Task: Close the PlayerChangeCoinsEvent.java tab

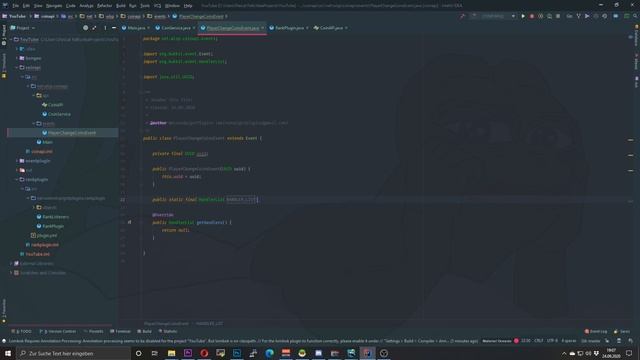Action: [x=262, y=28]
